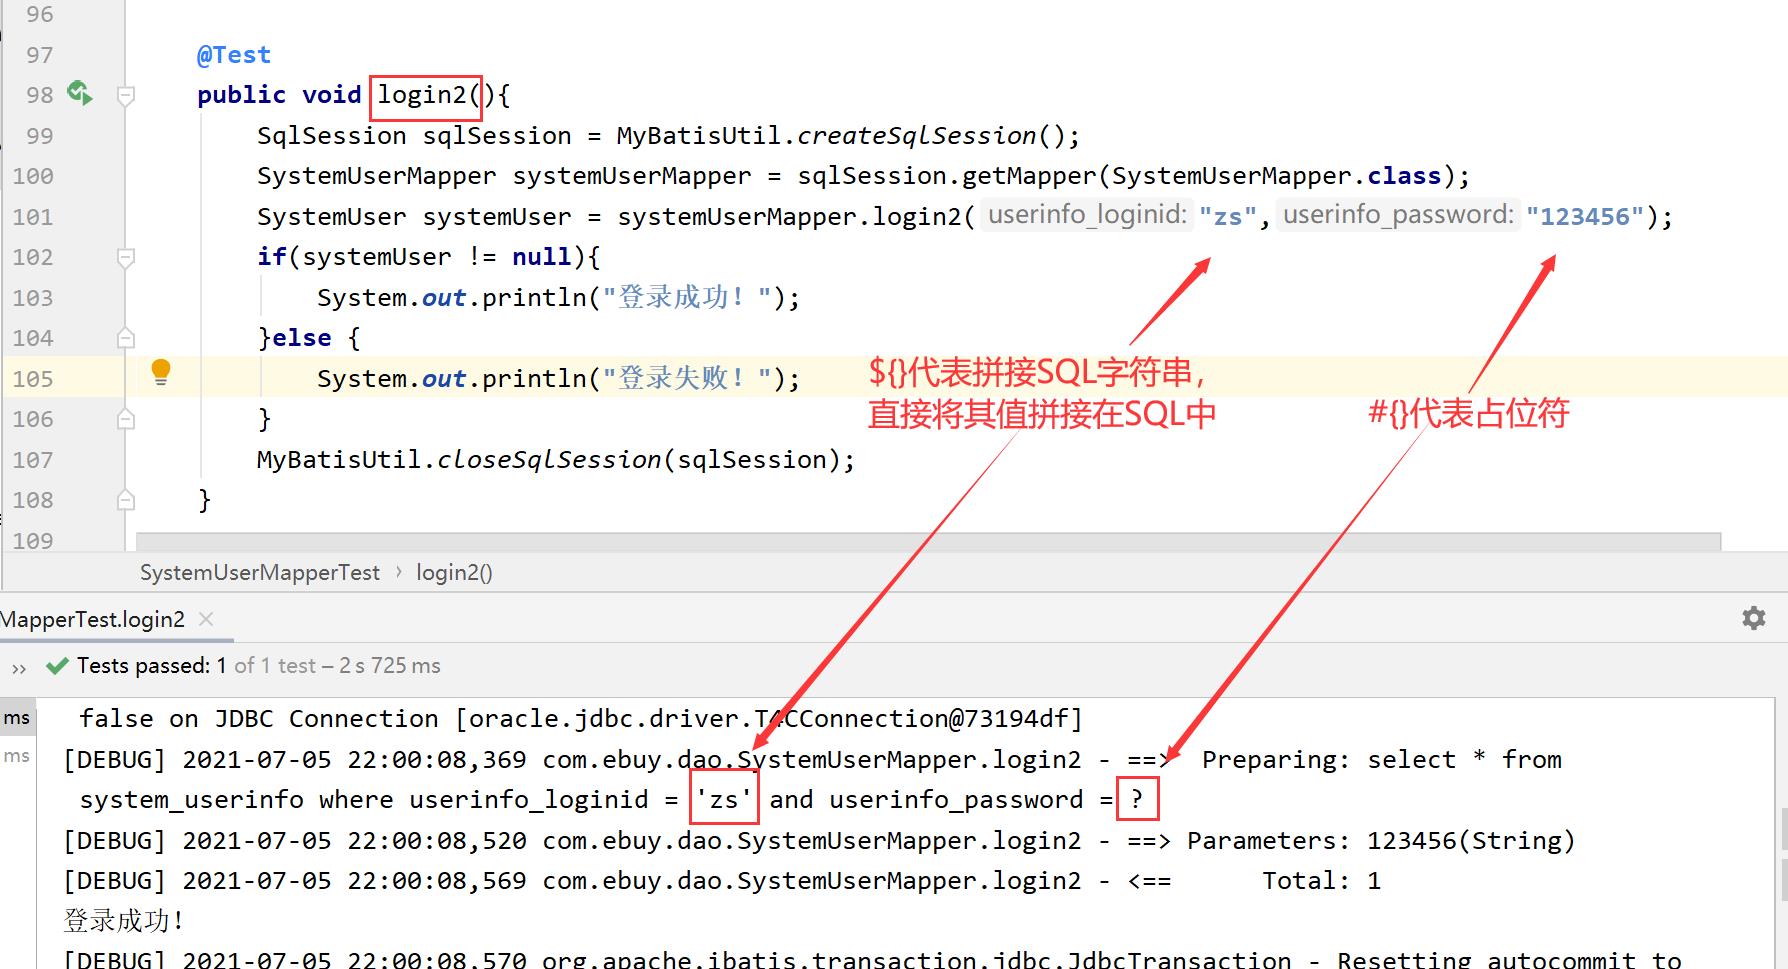Click the JdbcTransaction resetting autocommit log line
The image size is (1788, 969).
click(872, 958)
